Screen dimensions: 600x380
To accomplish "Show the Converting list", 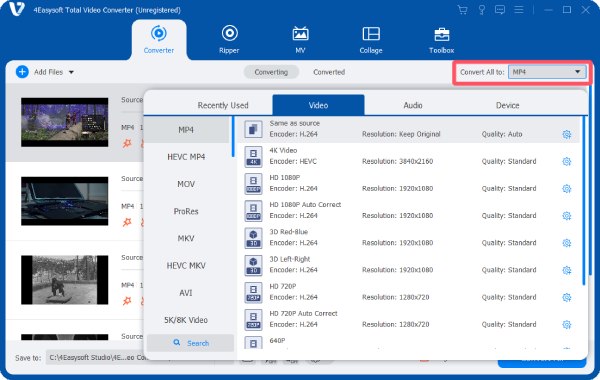I will [x=271, y=72].
